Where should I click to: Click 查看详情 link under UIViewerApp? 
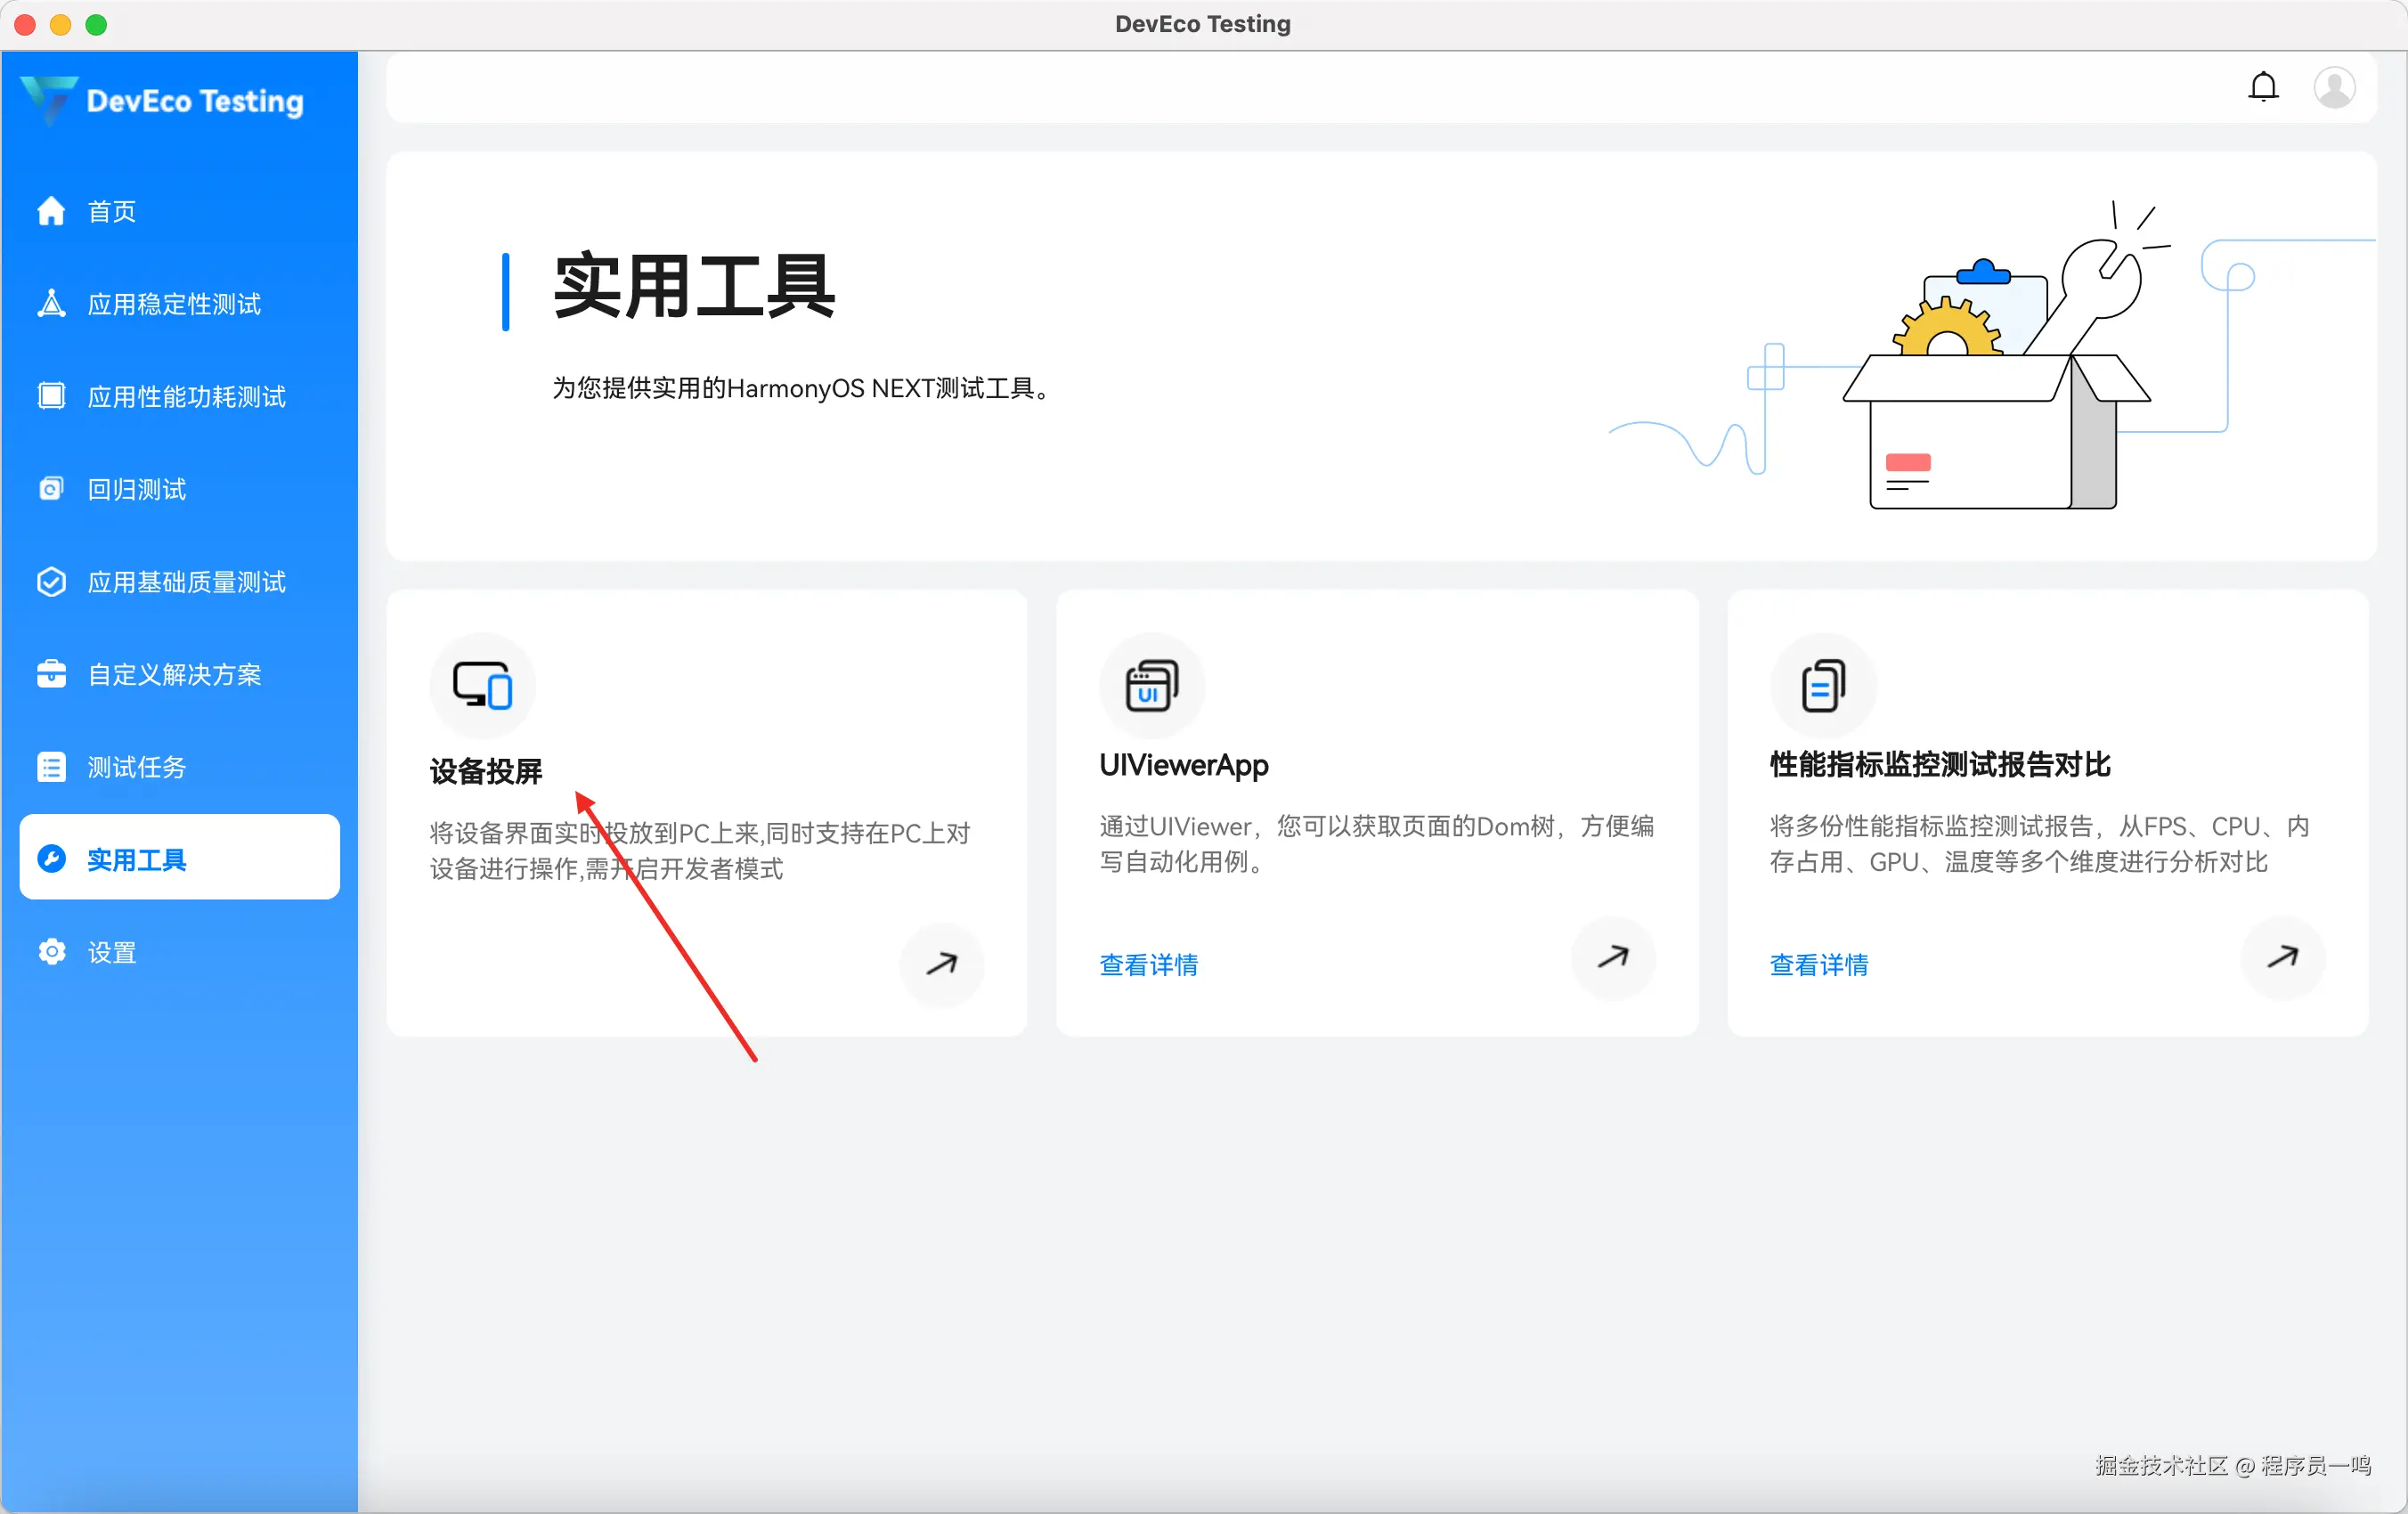(x=1148, y=965)
